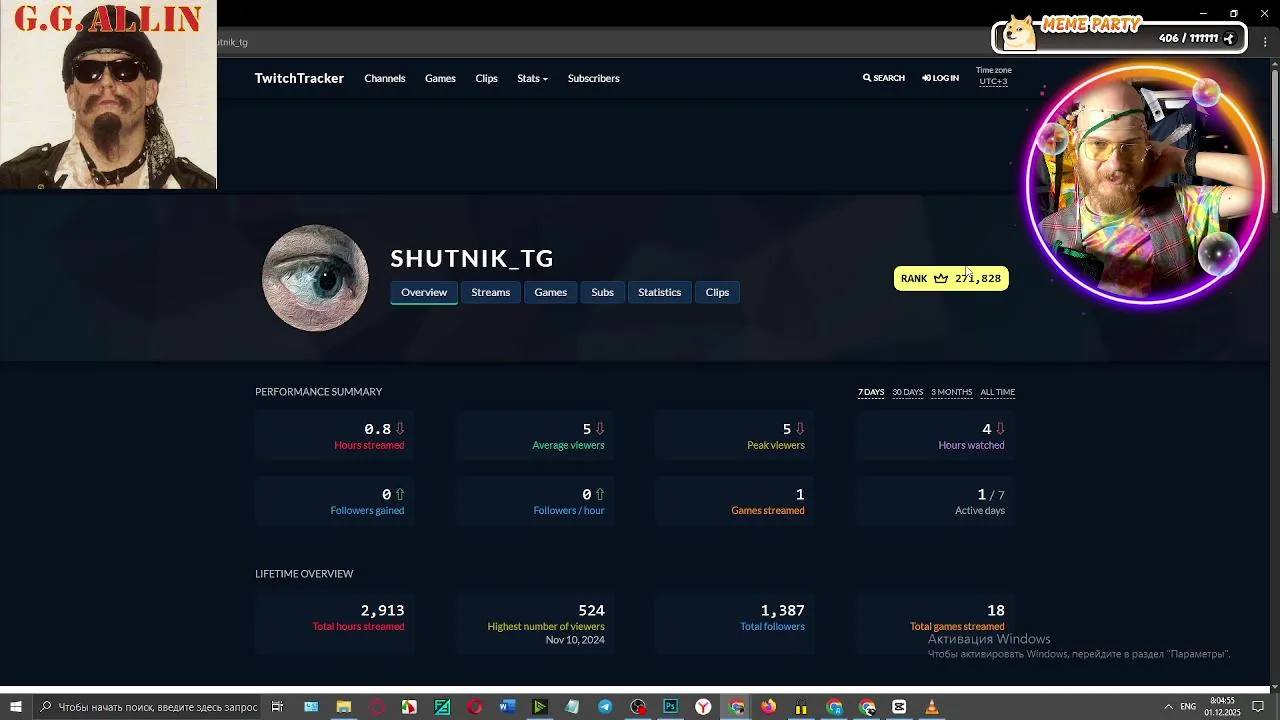The height and width of the screenshot is (720, 1280).
Task: Click the Games streamed stat
Action: [735, 502]
